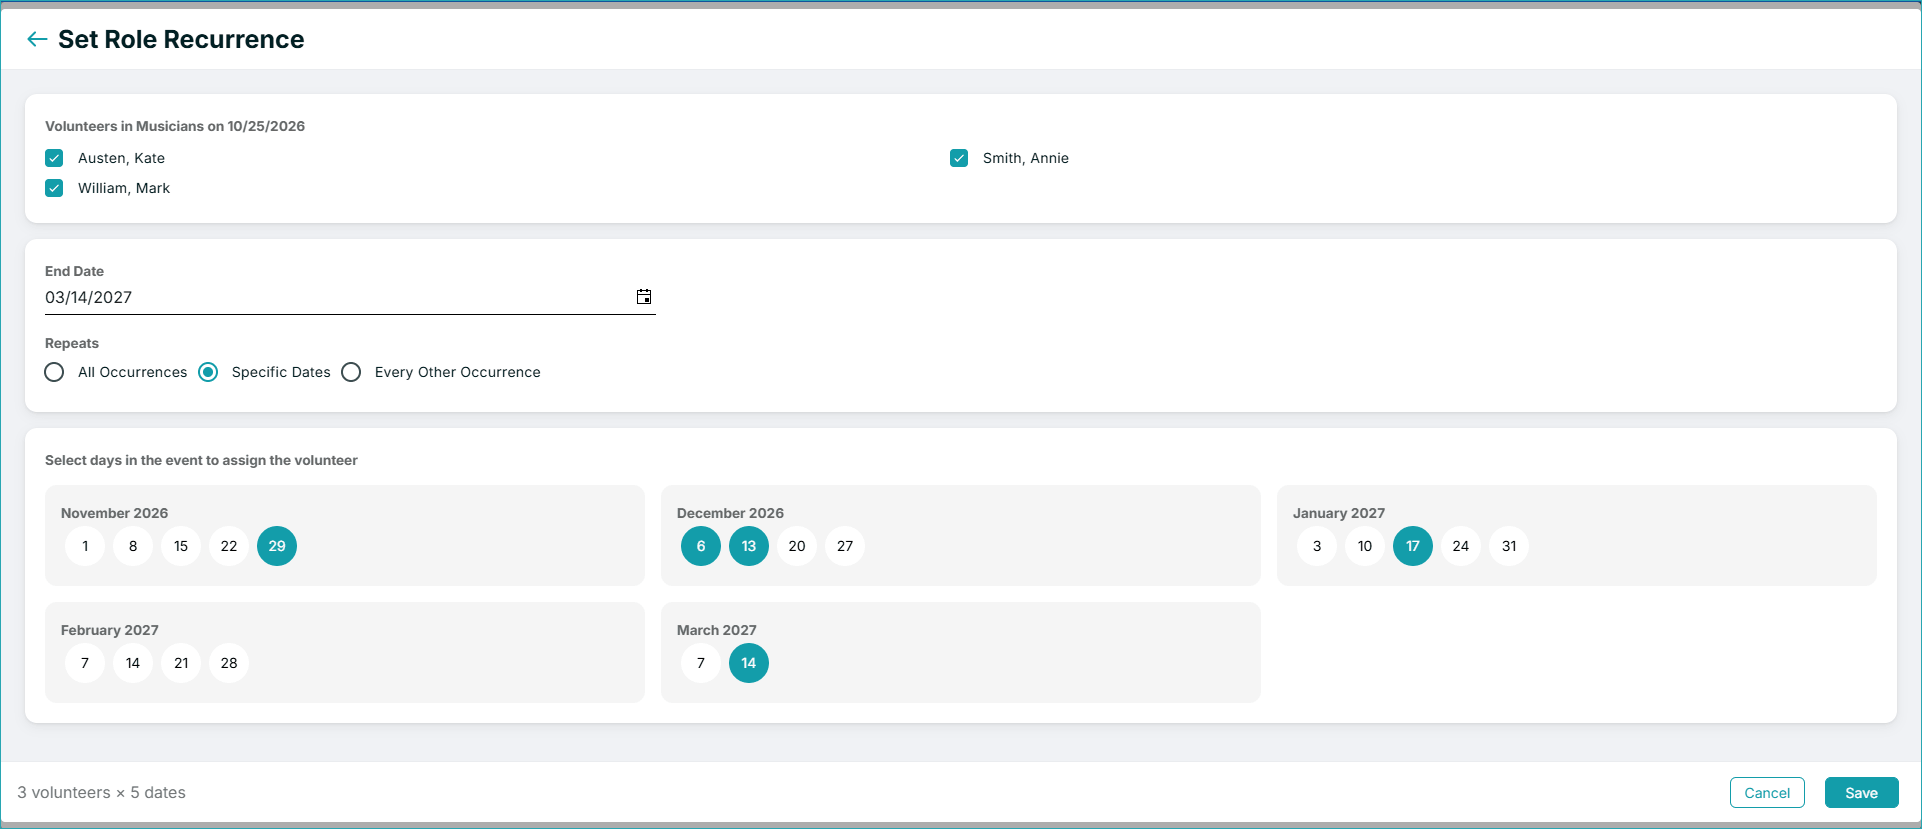Select Every Other Occurrence radio button
The image size is (1922, 829).
[x=351, y=372]
